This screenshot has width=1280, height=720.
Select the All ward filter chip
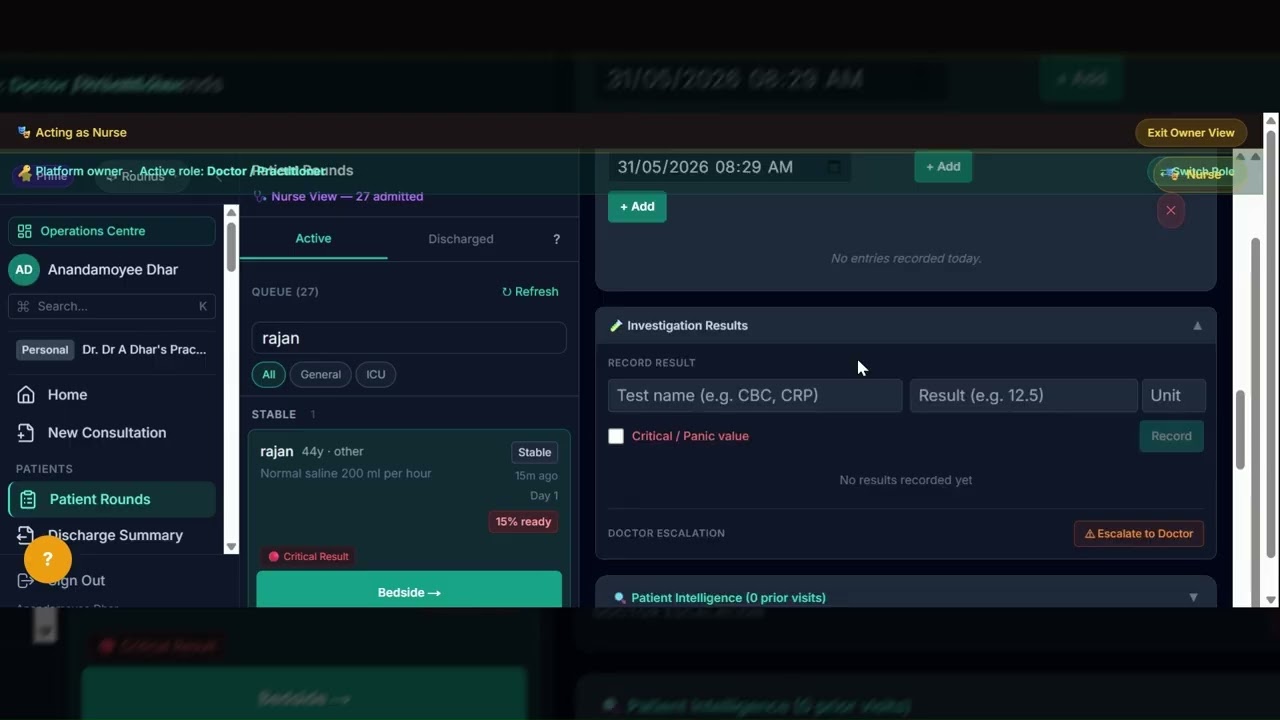tap(269, 375)
